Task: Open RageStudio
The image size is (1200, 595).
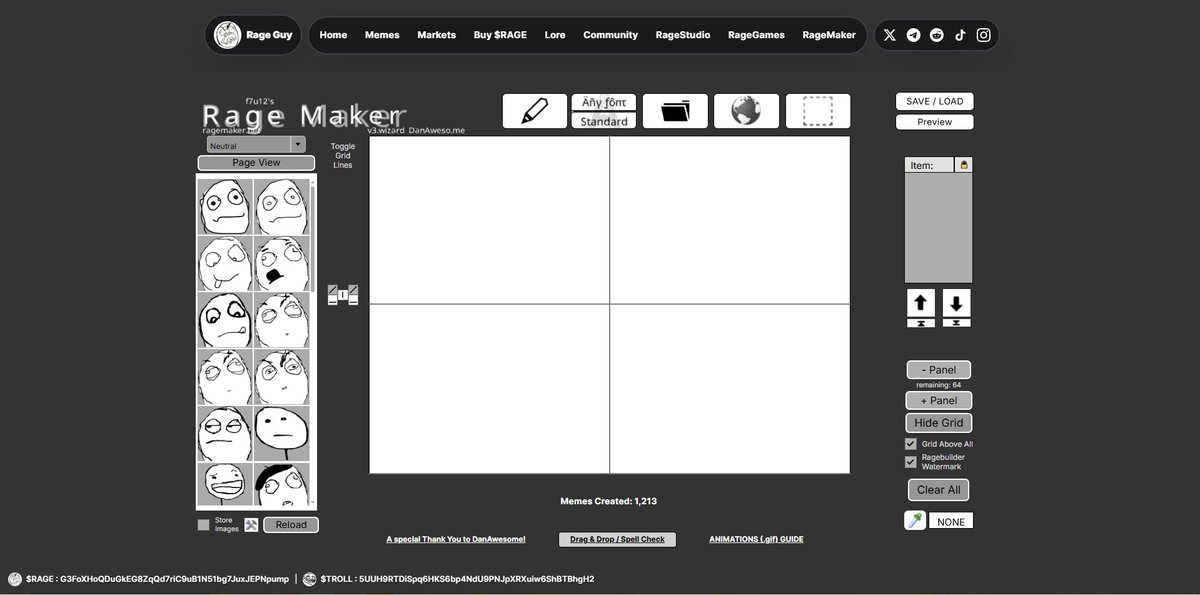Action: (683, 35)
